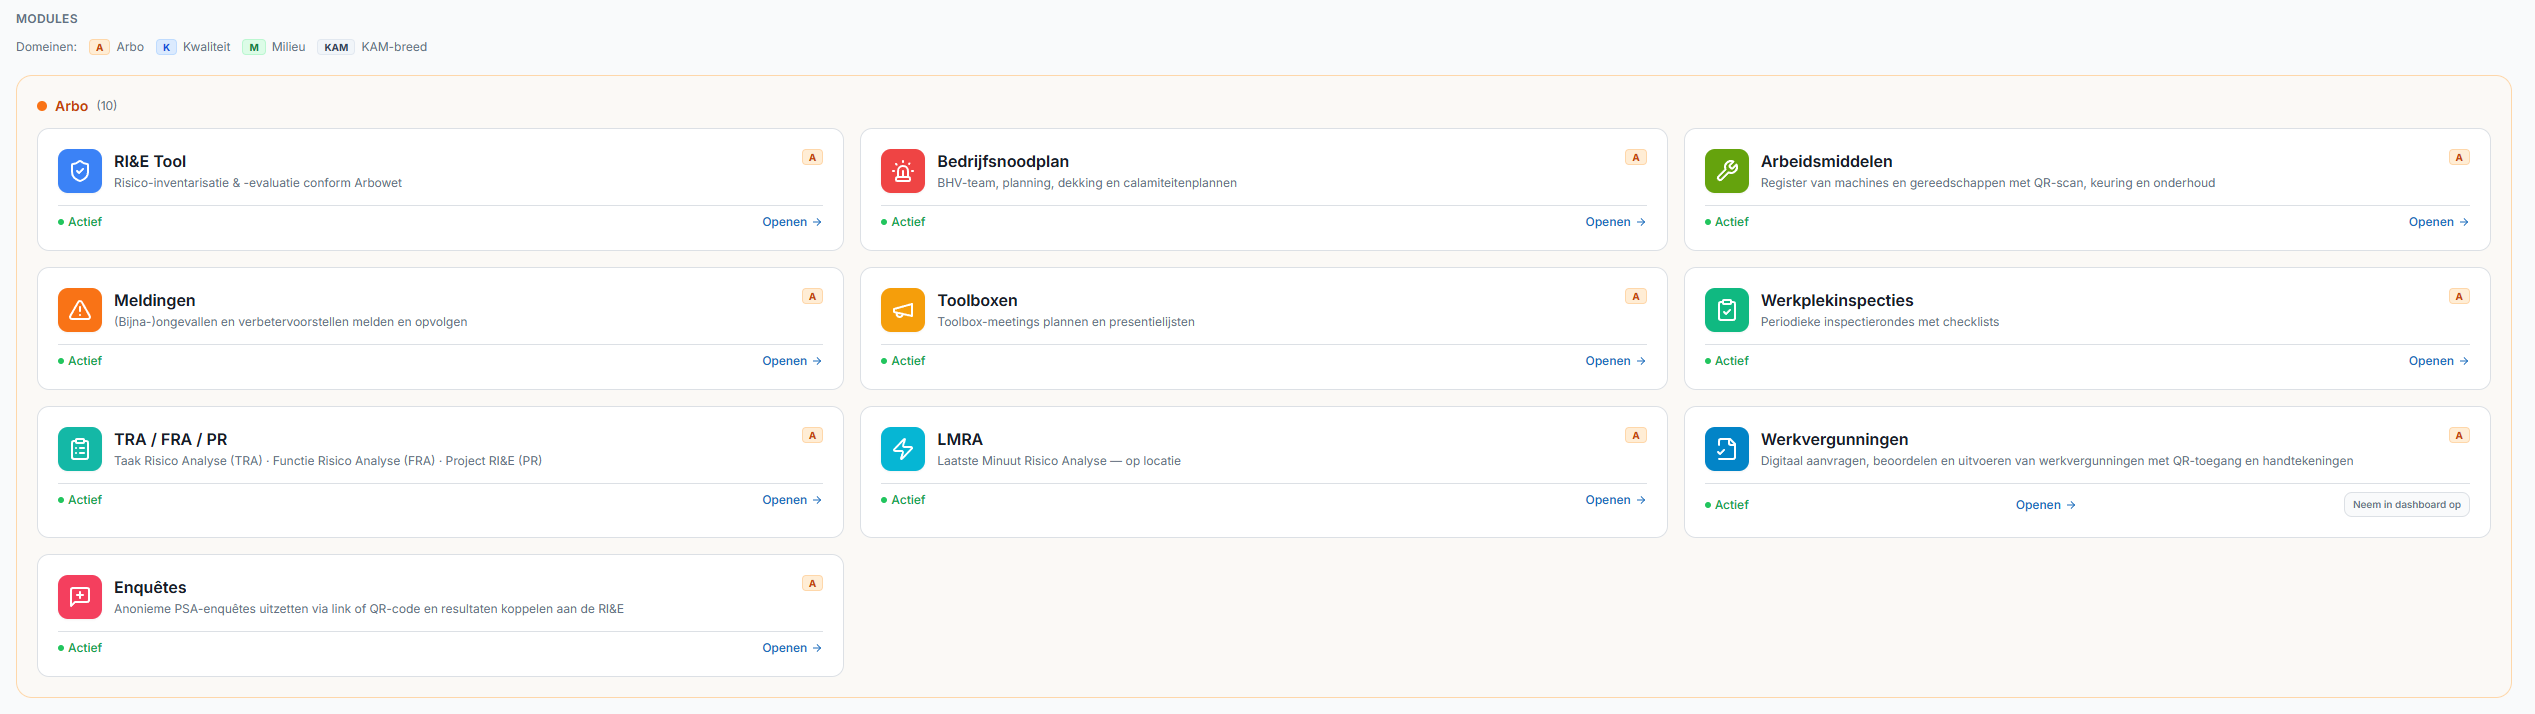
Task: Open the Arbeidsmiddelen module
Action: (x=2439, y=222)
